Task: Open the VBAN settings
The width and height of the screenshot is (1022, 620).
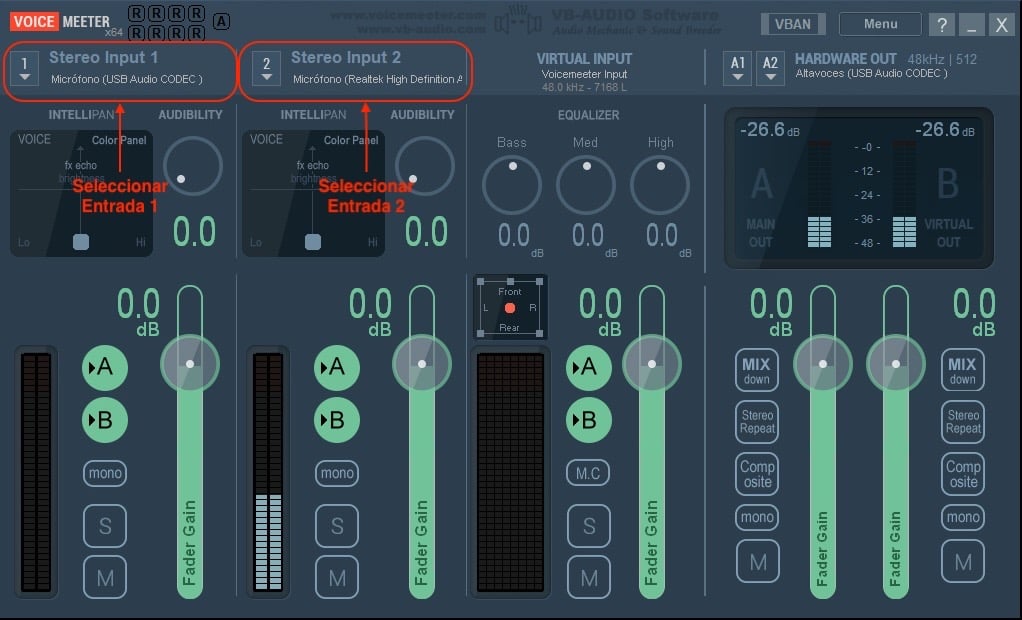Action: tap(793, 24)
